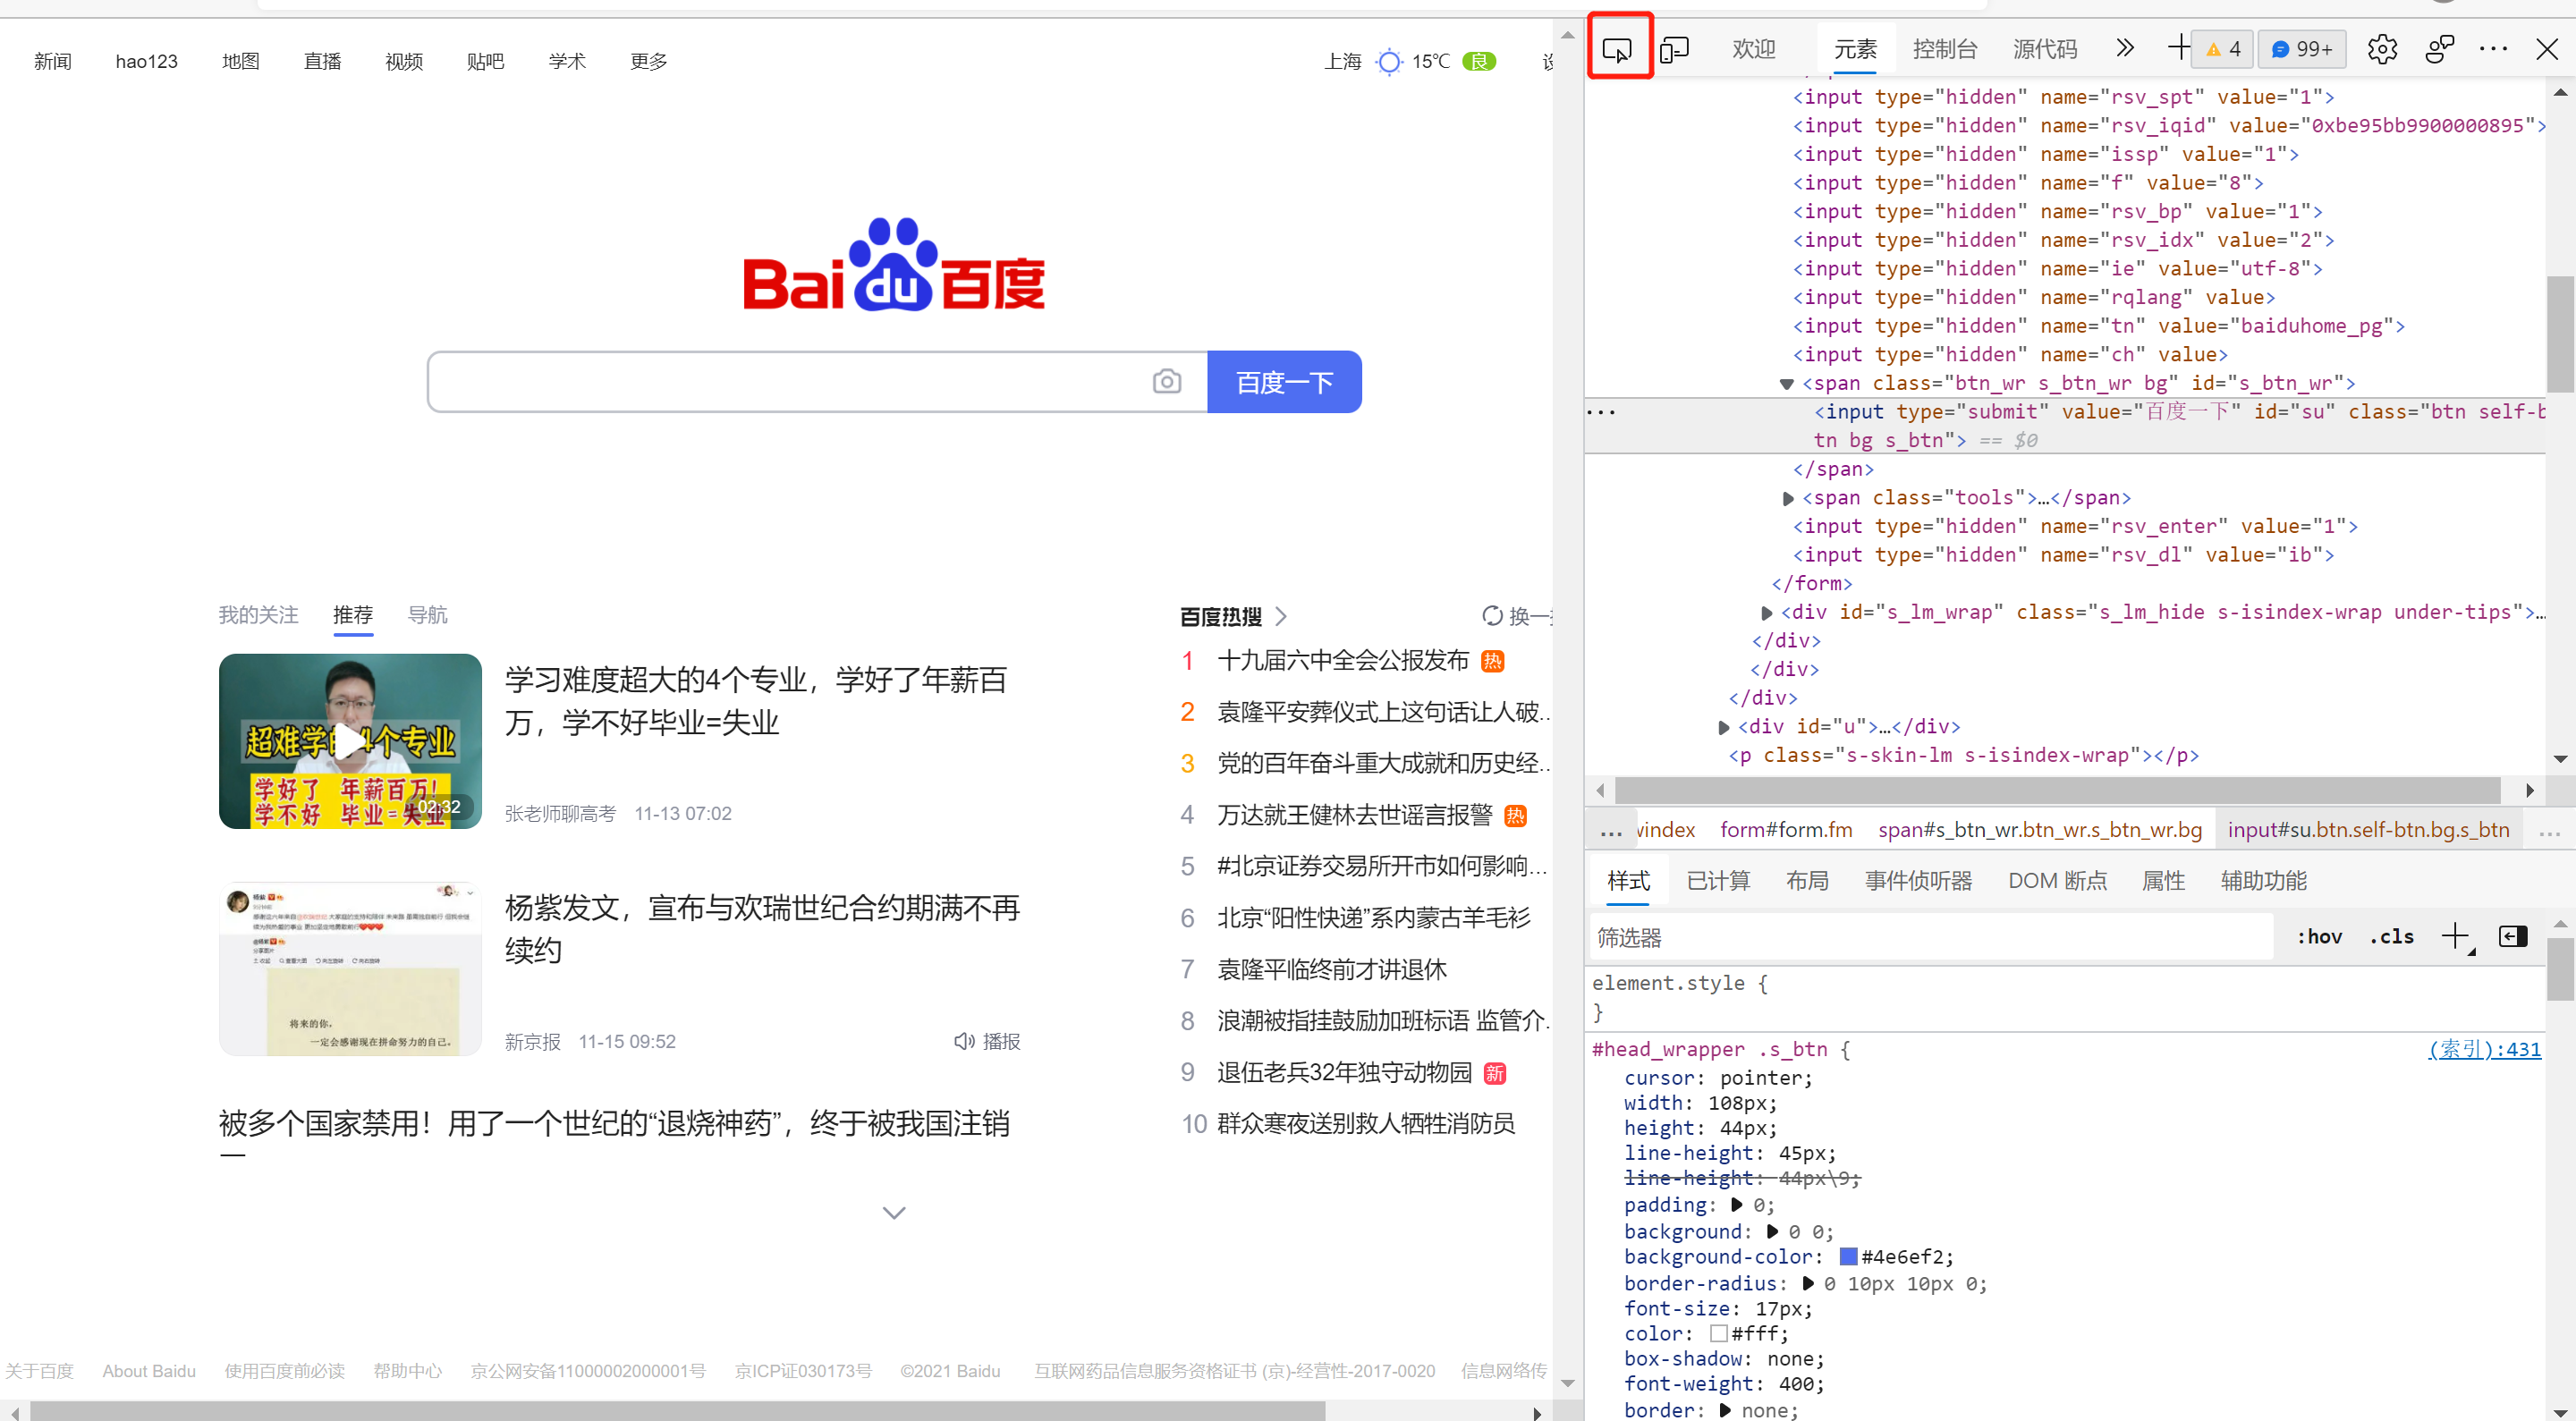Click the refresh hot search icon

1491,615
